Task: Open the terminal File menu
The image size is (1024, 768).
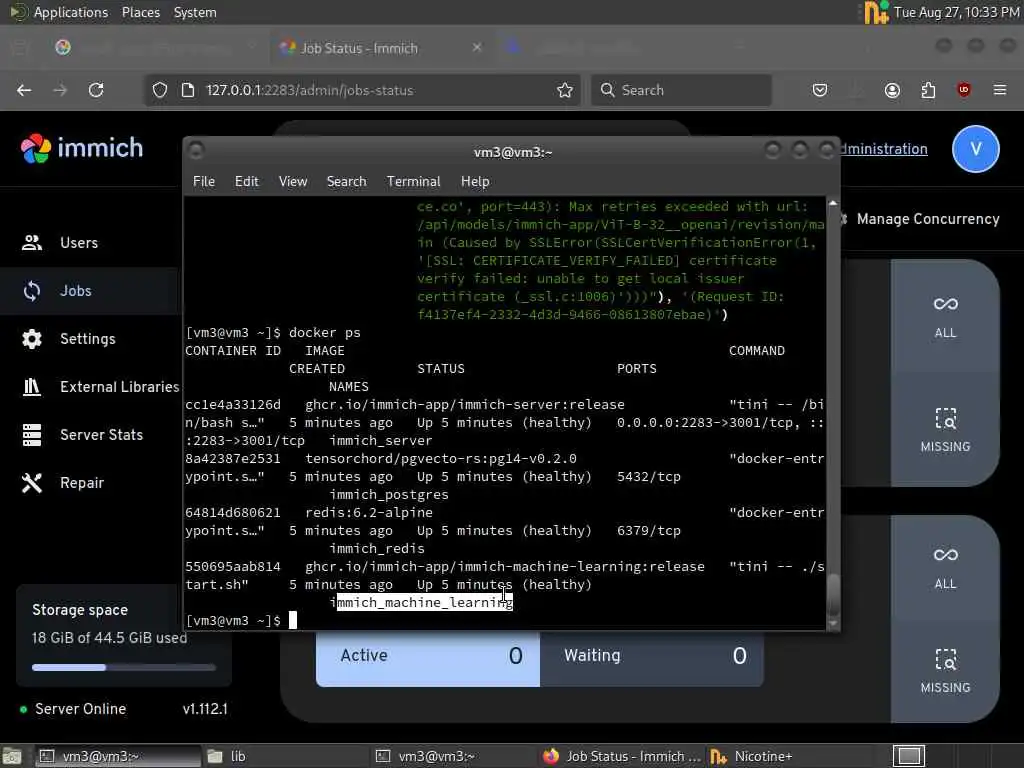Action: click(x=204, y=182)
